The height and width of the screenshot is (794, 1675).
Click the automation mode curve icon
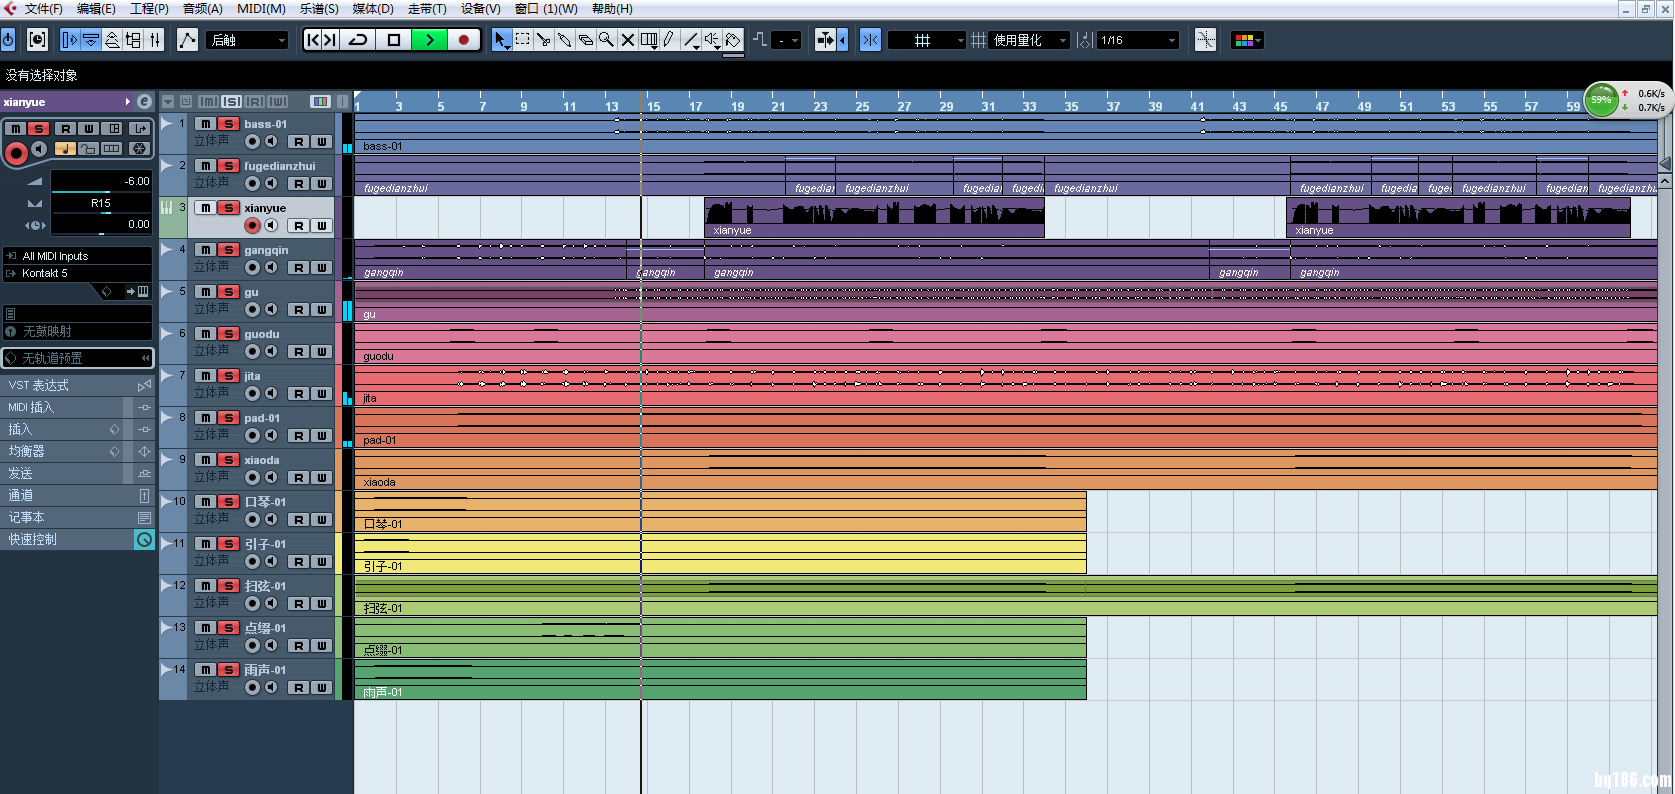(187, 40)
